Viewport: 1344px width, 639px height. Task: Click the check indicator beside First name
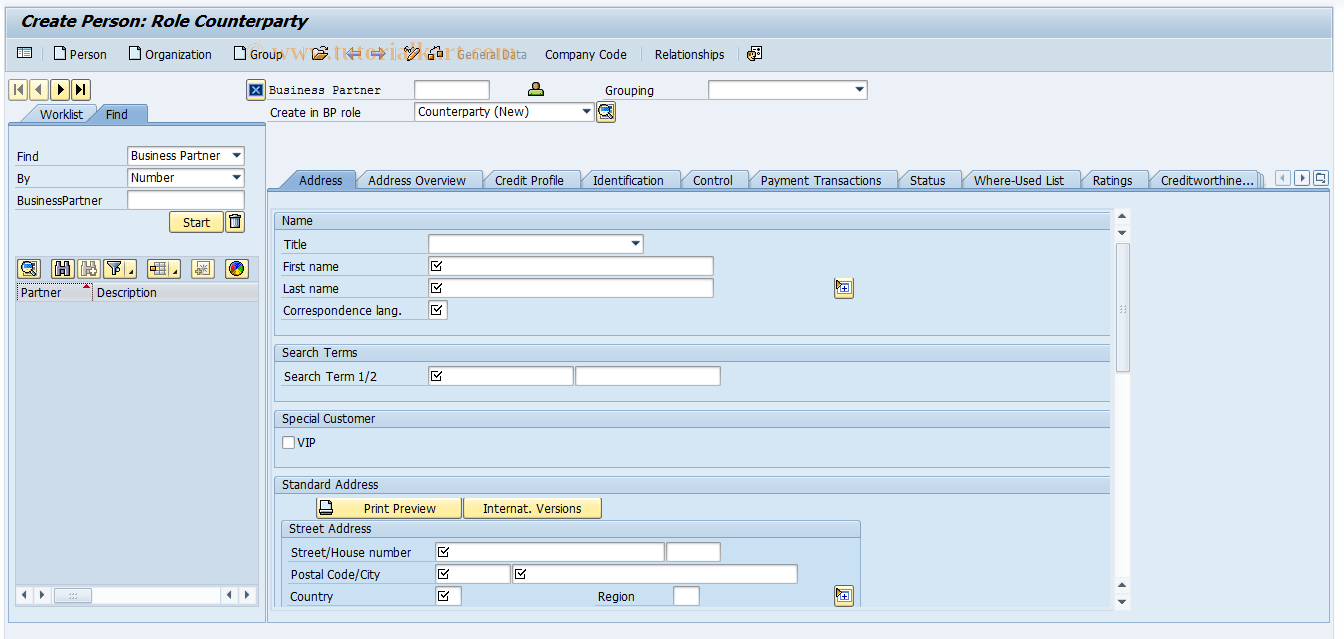pos(437,266)
